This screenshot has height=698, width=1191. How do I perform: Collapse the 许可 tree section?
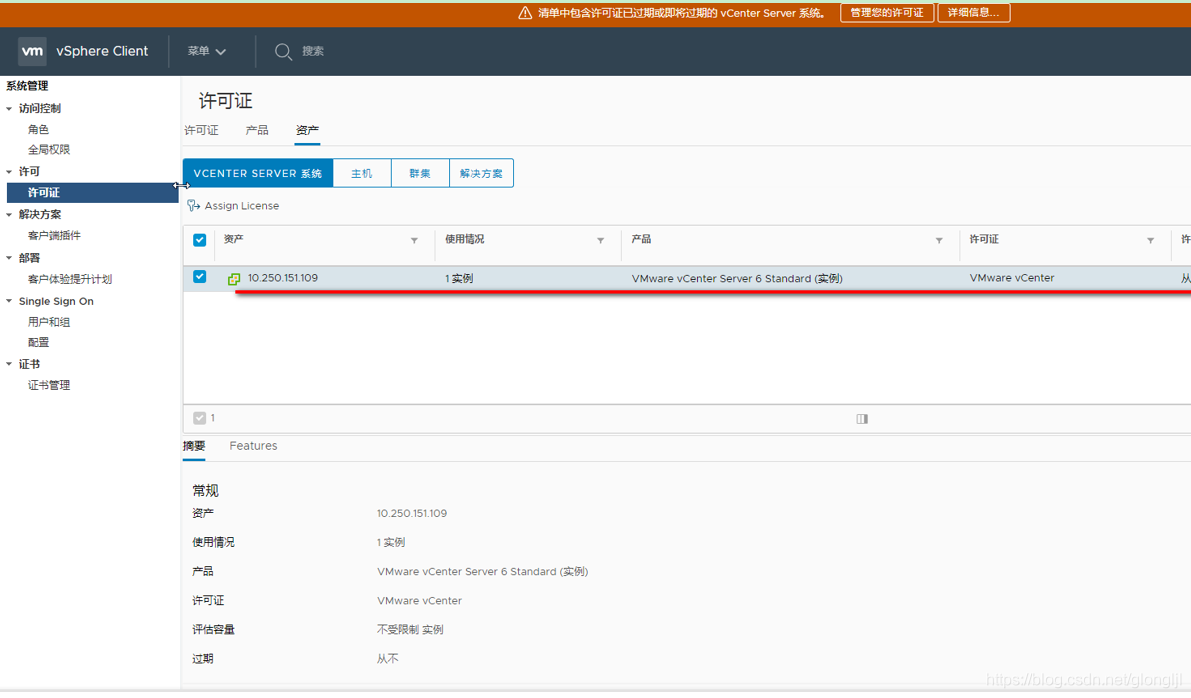click(9, 172)
